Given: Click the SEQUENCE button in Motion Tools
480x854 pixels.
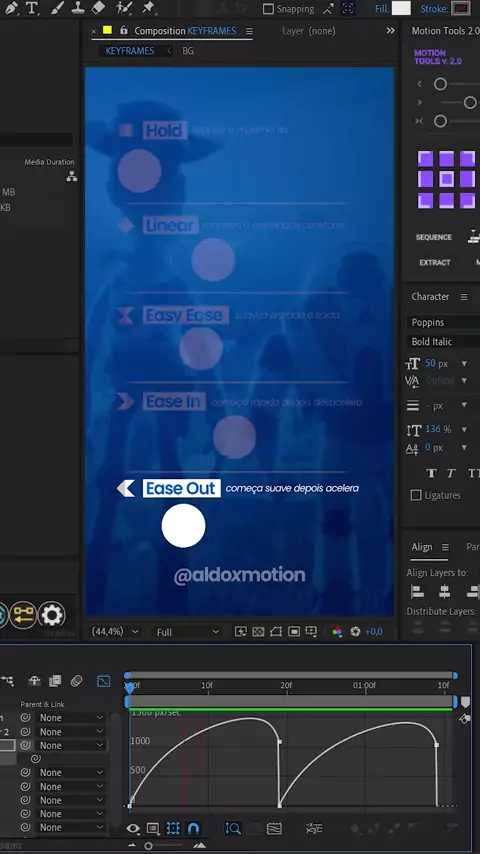Looking at the screenshot, I should [x=434, y=237].
